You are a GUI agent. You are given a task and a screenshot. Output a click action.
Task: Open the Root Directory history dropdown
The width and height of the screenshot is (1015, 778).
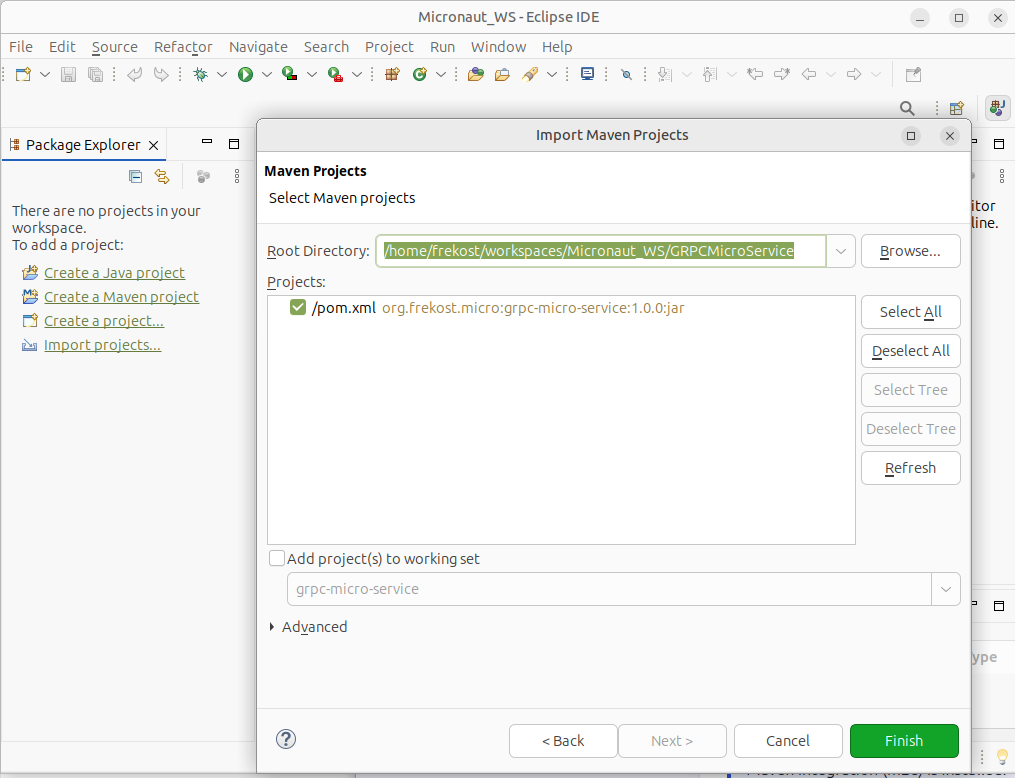click(841, 251)
